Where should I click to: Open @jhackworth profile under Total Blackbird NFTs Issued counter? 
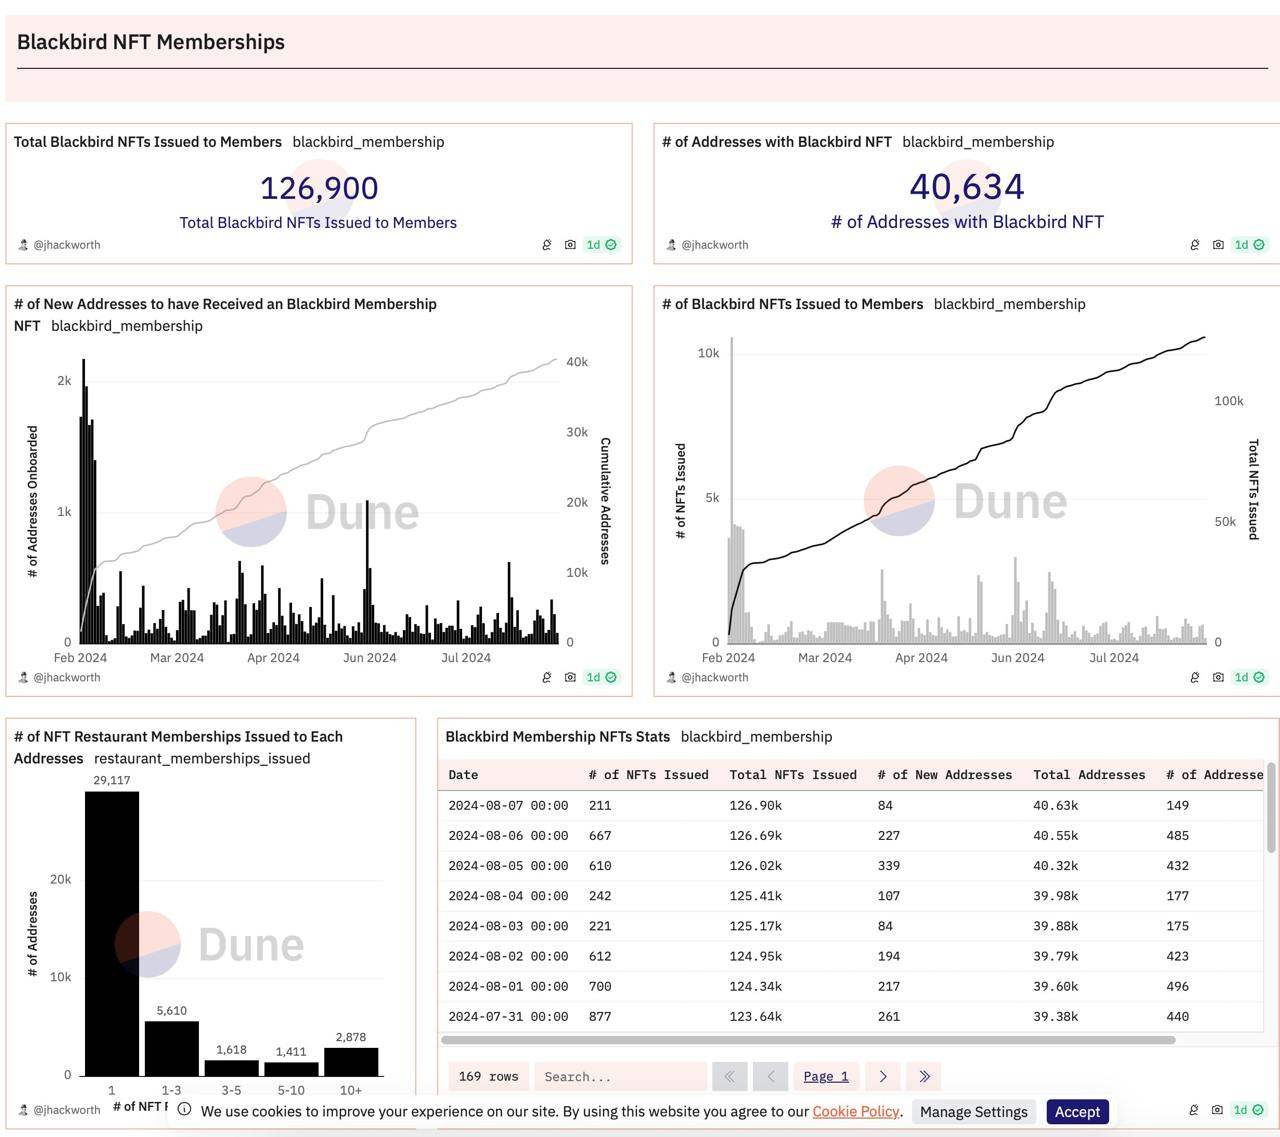click(66, 244)
